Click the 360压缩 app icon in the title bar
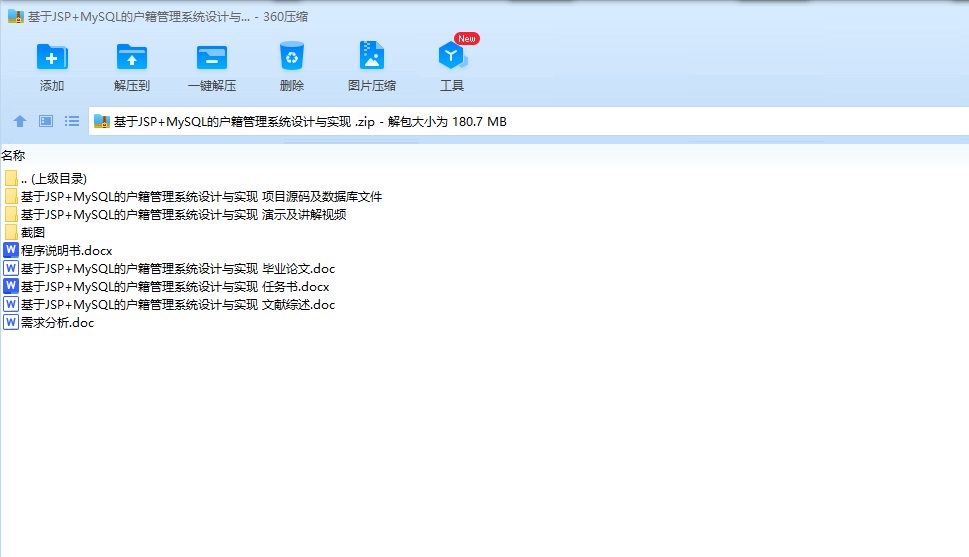Image resolution: width=969 pixels, height=557 pixels. point(15,17)
